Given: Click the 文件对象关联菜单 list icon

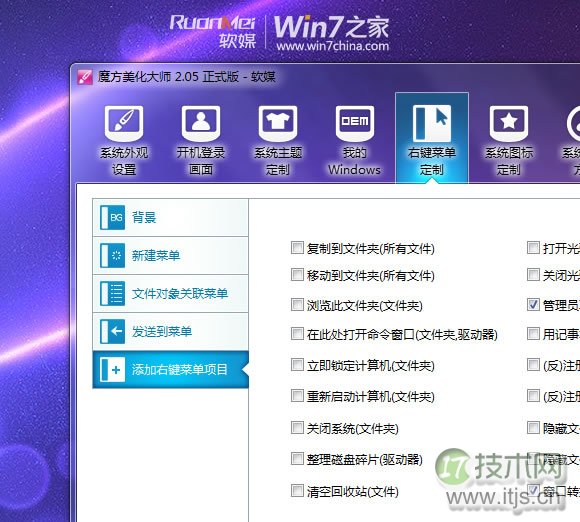Looking at the screenshot, I should point(112,293).
